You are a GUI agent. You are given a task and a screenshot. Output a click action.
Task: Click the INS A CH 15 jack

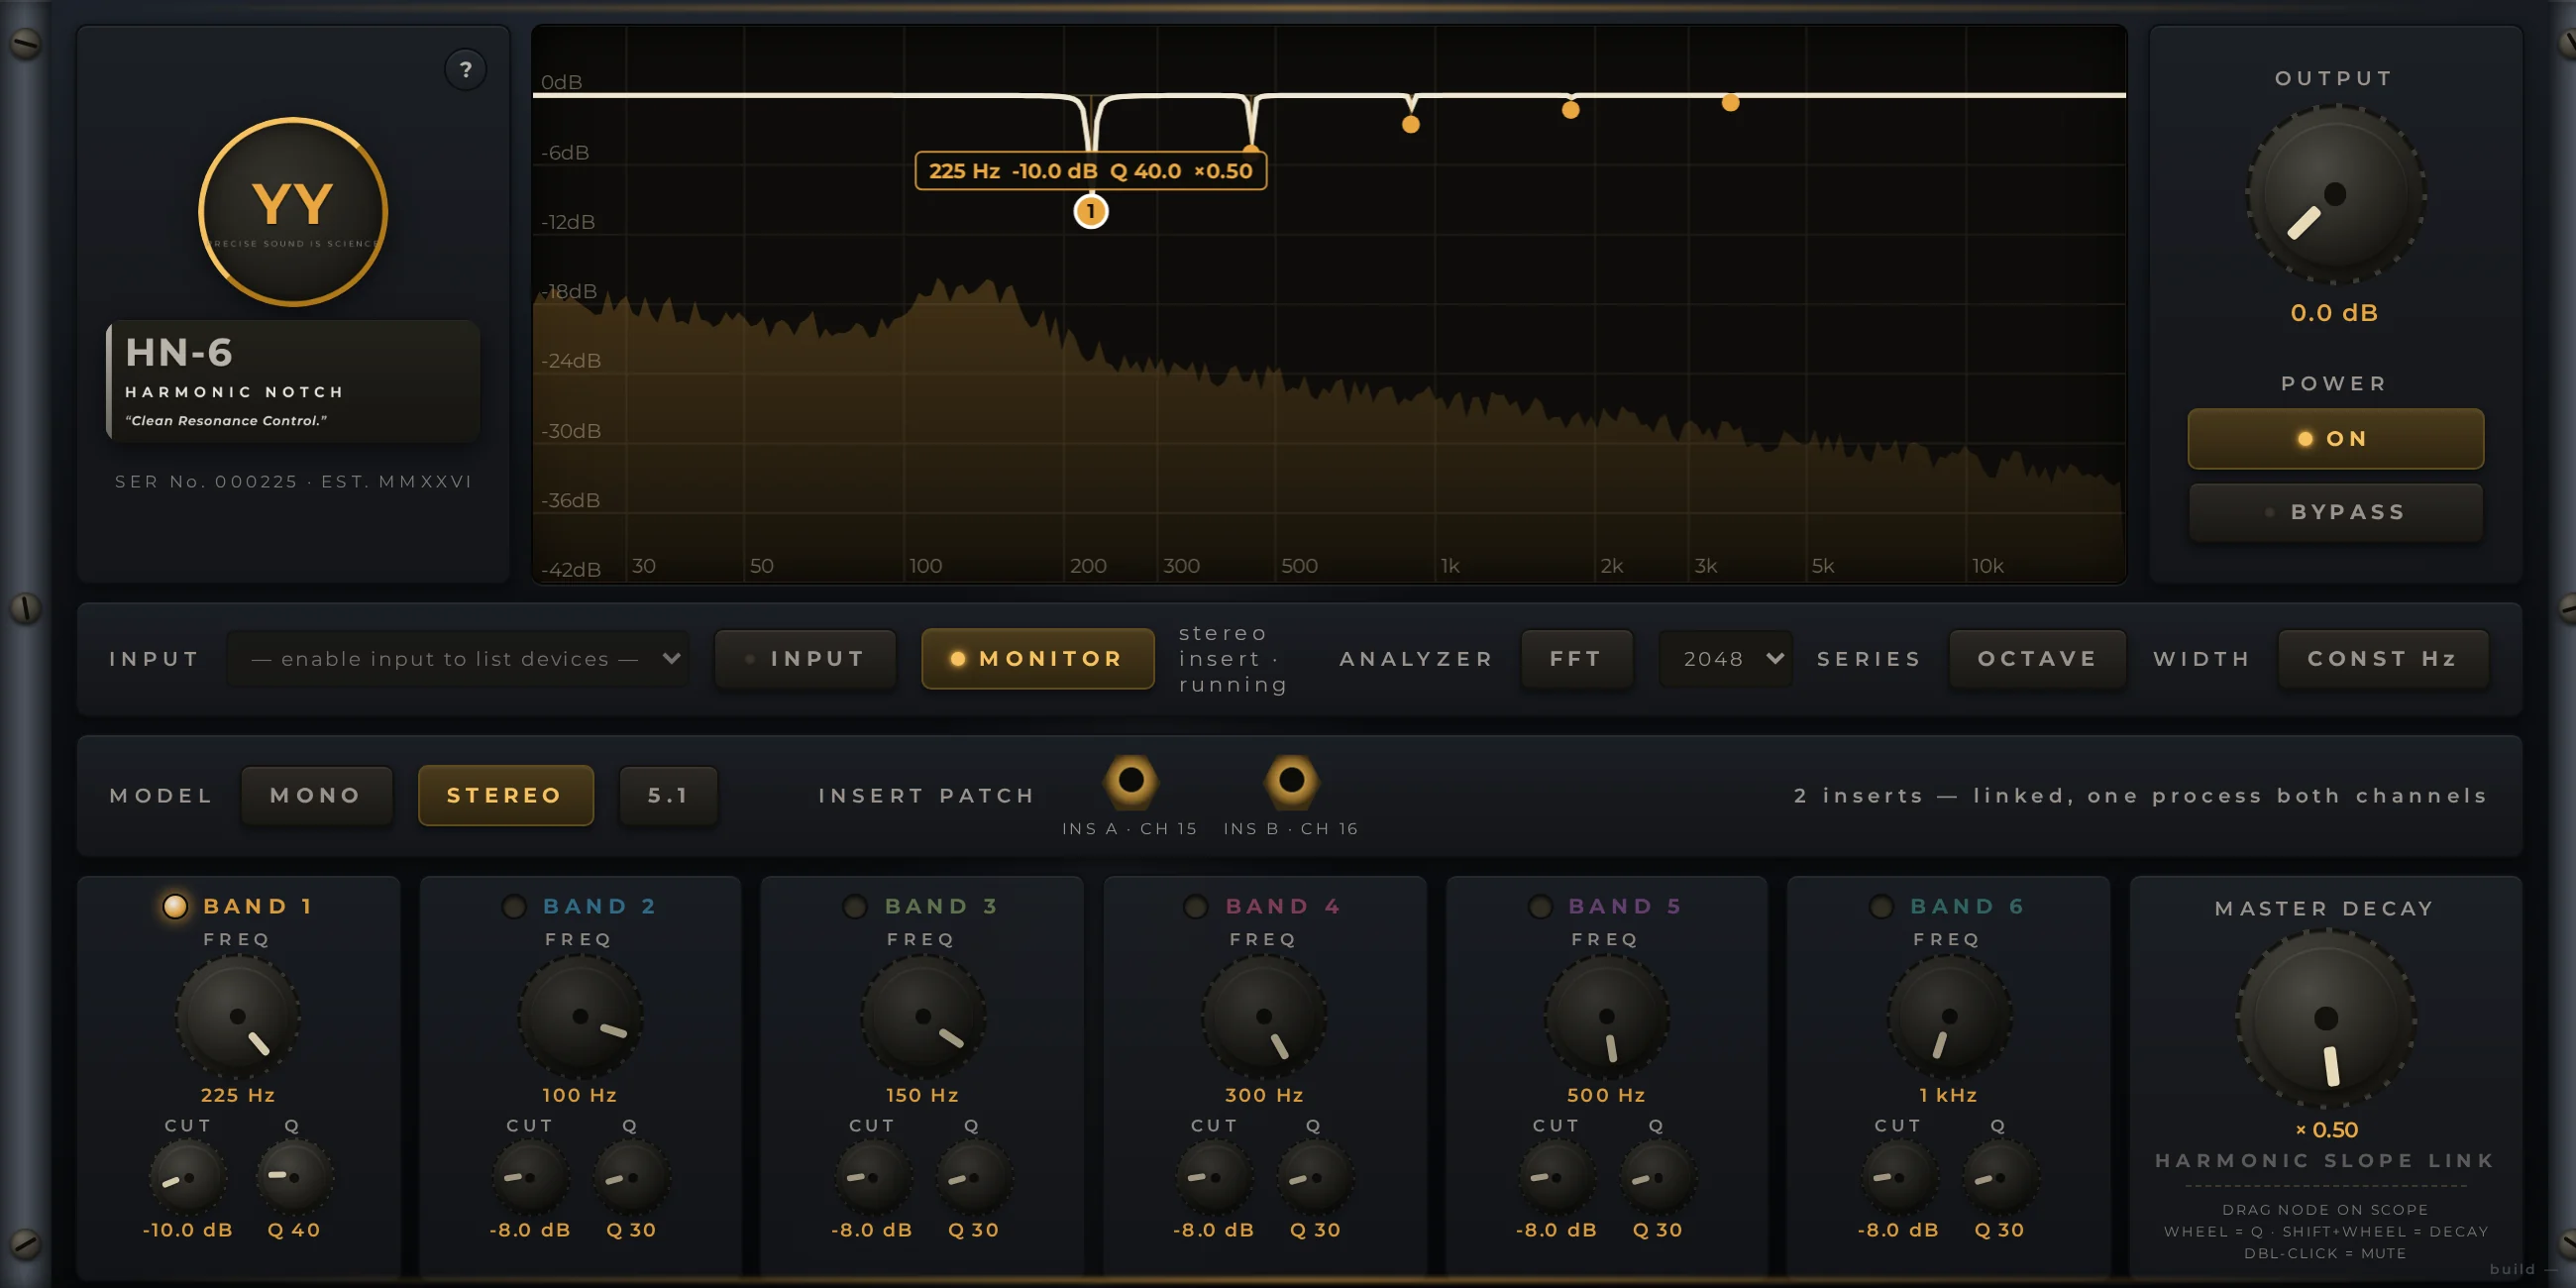[1131, 780]
